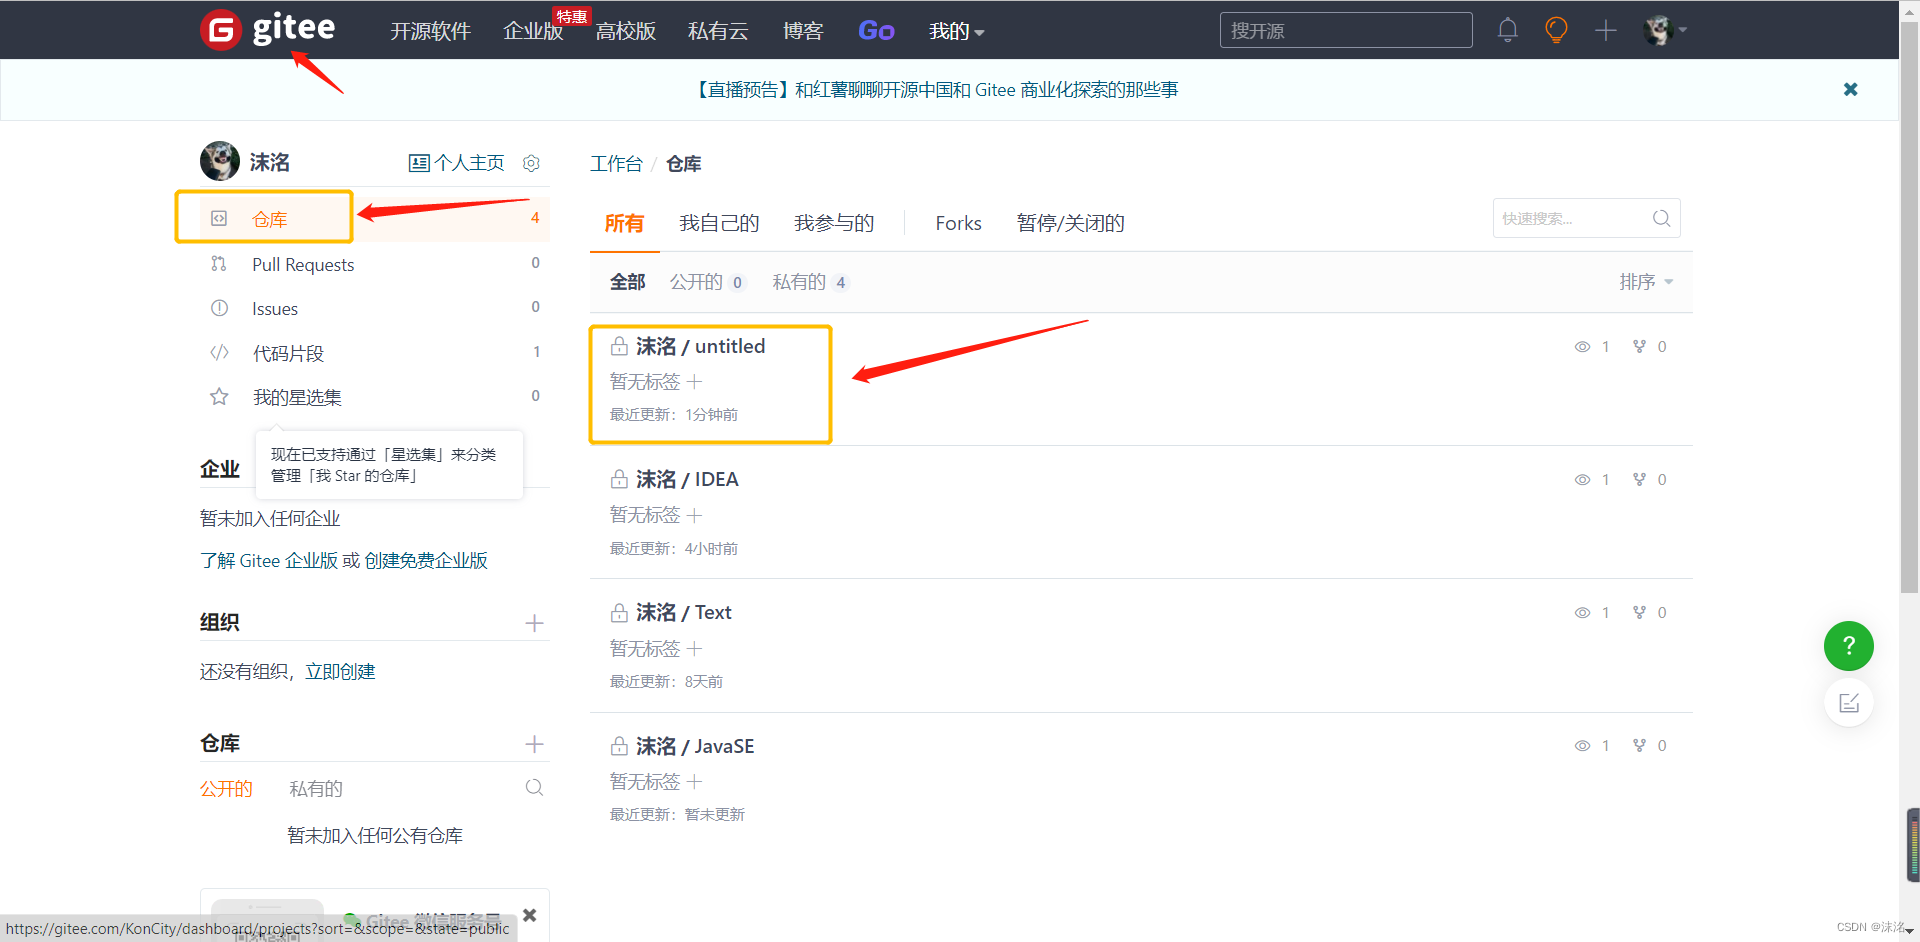This screenshot has height=942, width=1920.
Task: Select the Forks tab
Action: (958, 223)
